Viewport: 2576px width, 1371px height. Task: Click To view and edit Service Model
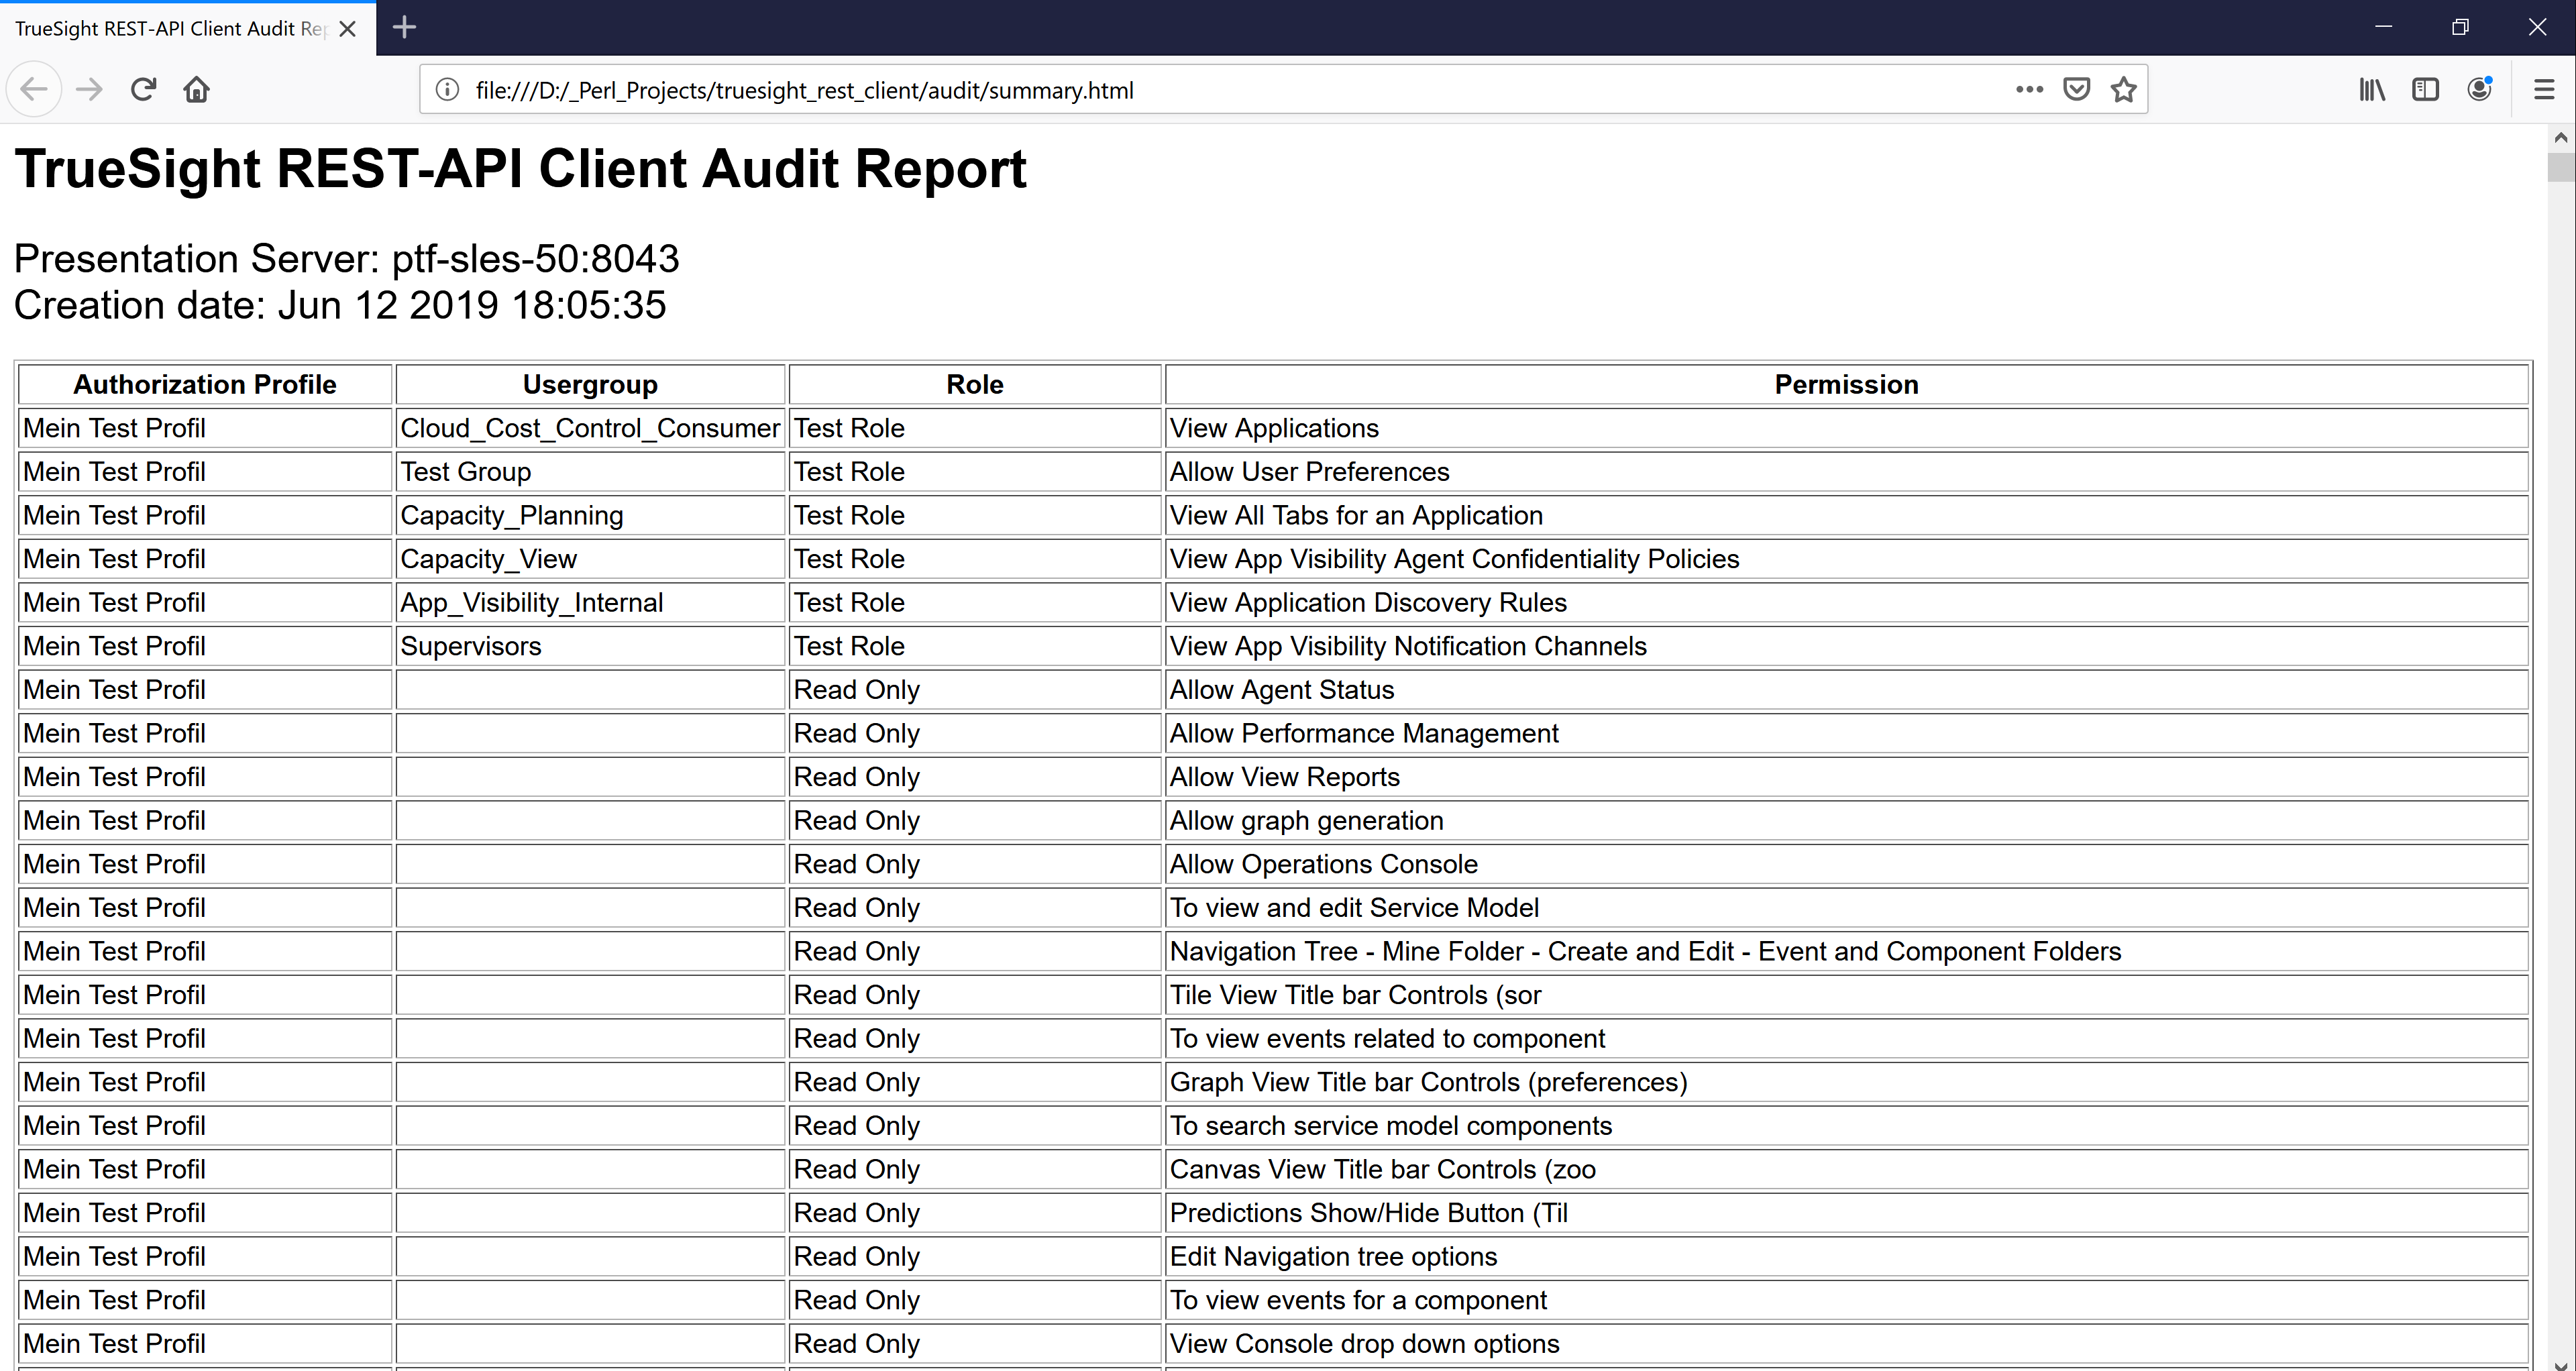coord(1846,908)
